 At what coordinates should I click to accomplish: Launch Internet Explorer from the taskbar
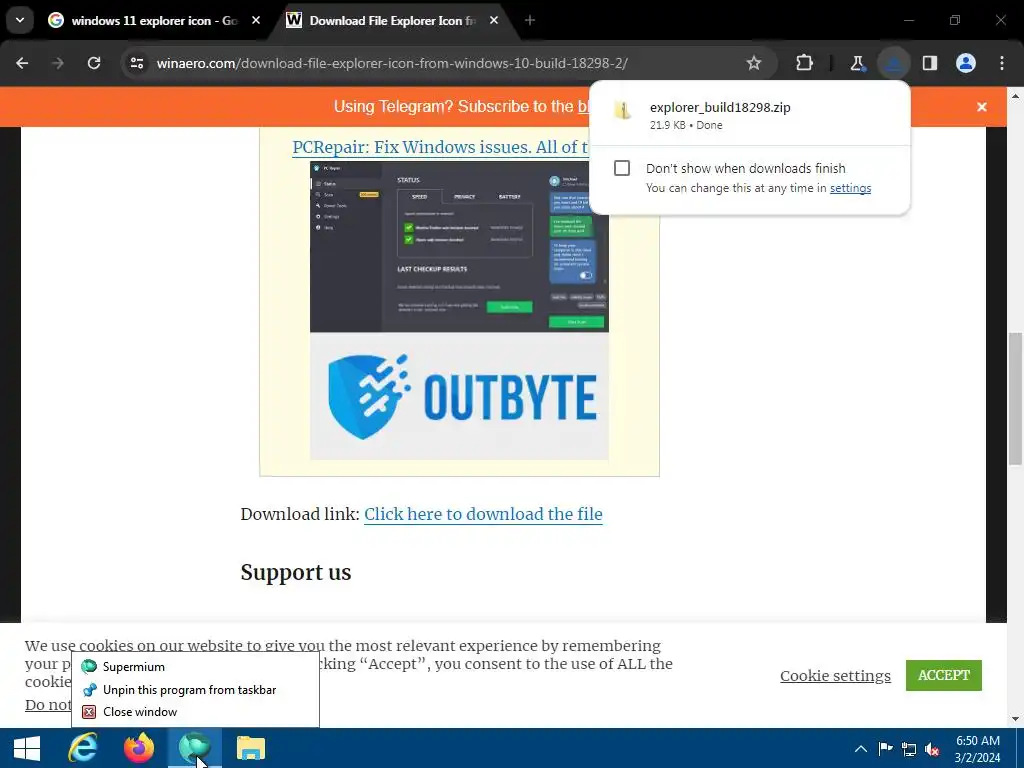tap(83, 748)
